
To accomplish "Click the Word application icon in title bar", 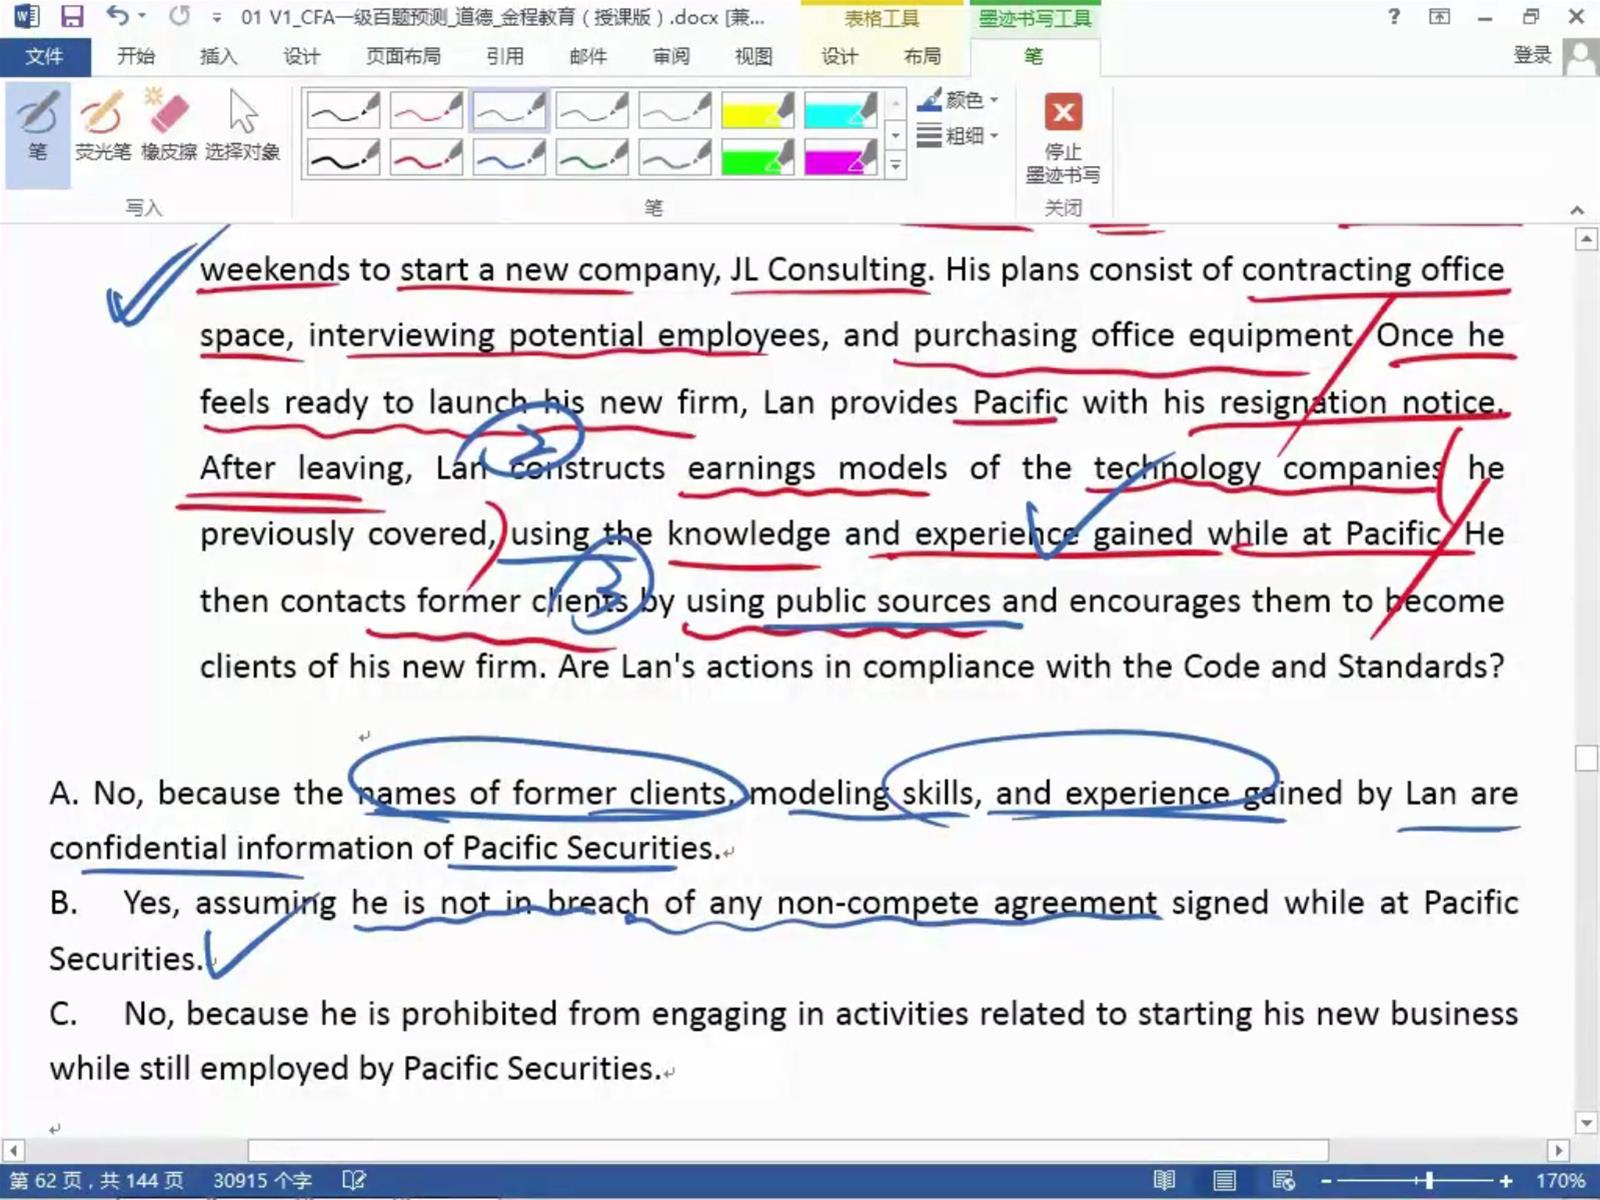I will [26, 17].
